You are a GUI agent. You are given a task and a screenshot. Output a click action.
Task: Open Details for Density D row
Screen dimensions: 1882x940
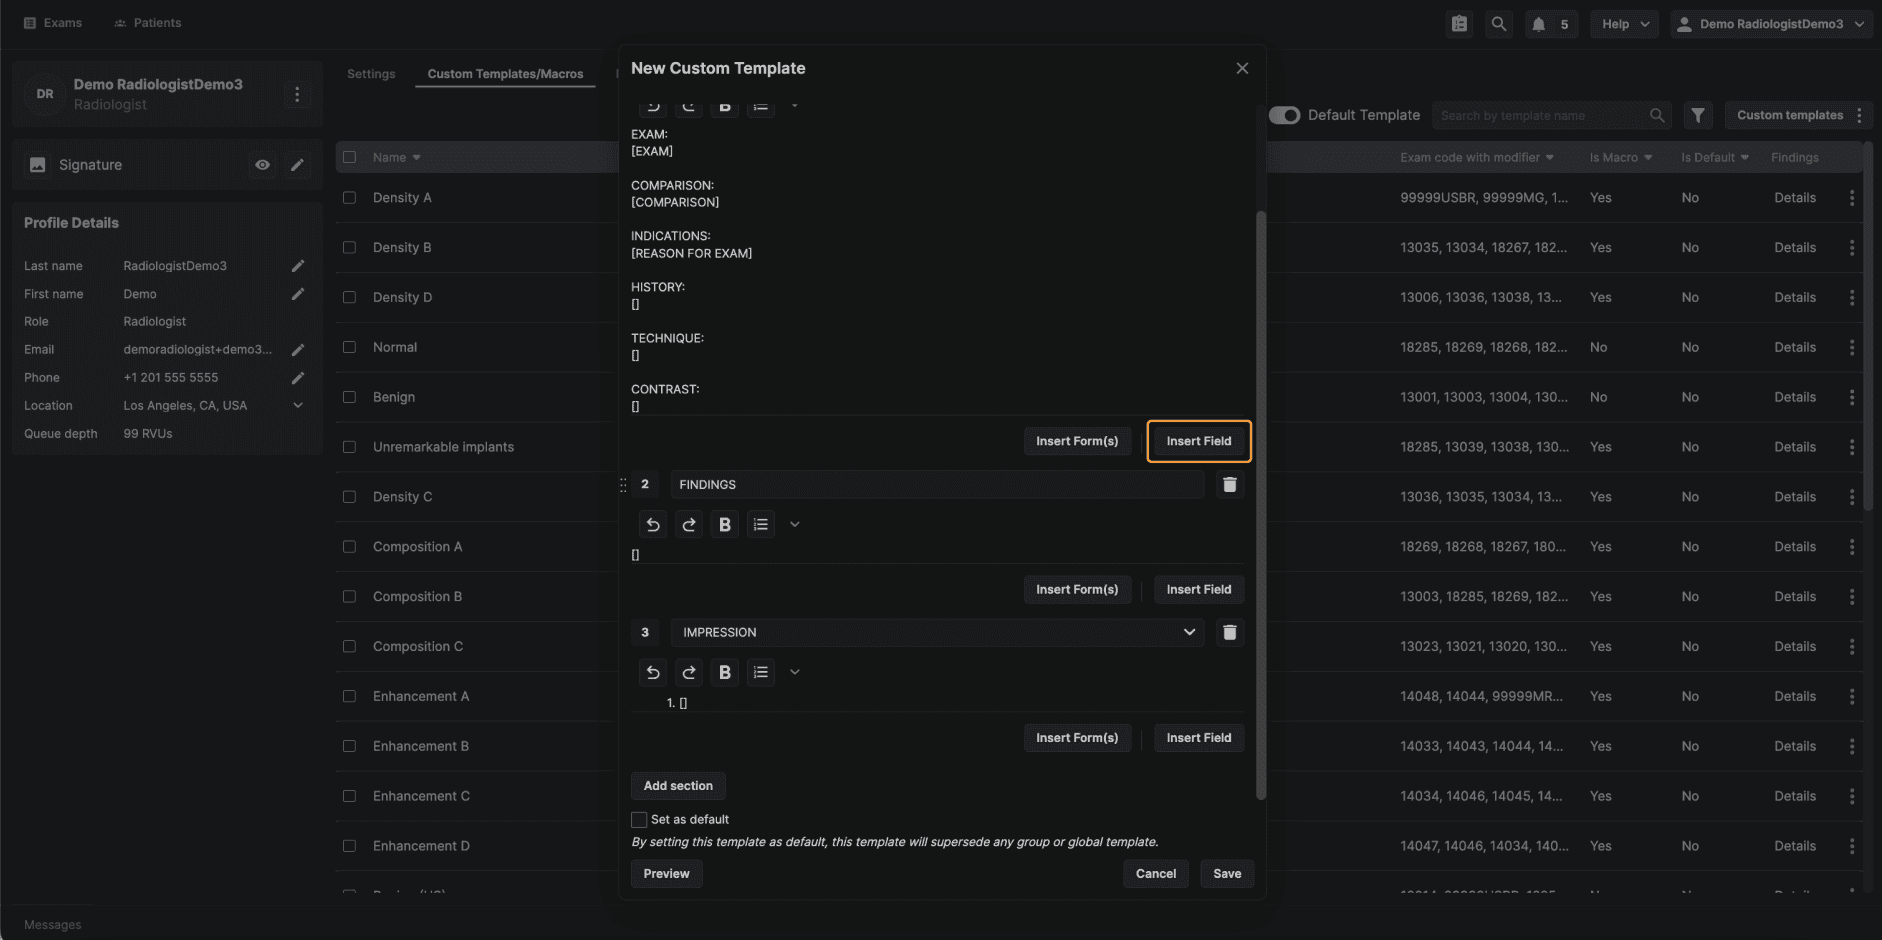point(1795,297)
